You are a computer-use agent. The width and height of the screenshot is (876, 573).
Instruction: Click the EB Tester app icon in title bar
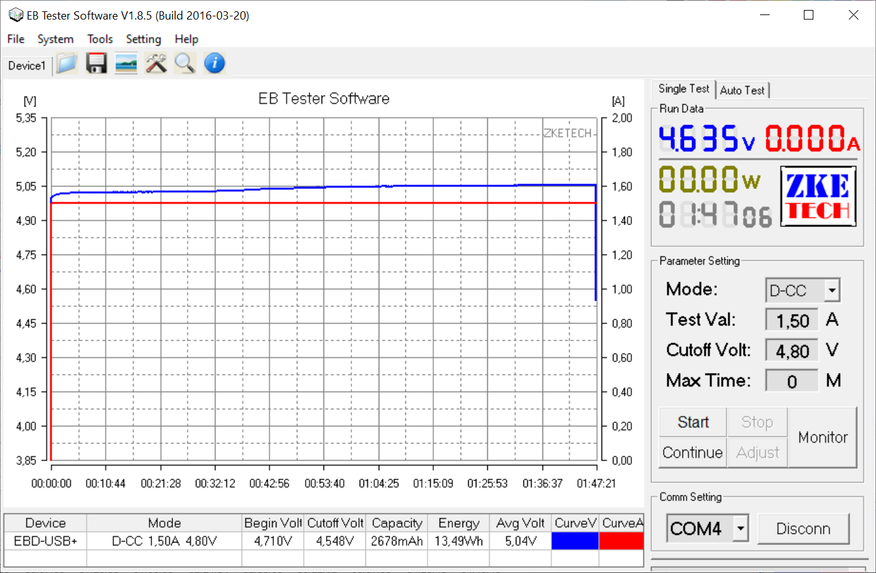16,15
